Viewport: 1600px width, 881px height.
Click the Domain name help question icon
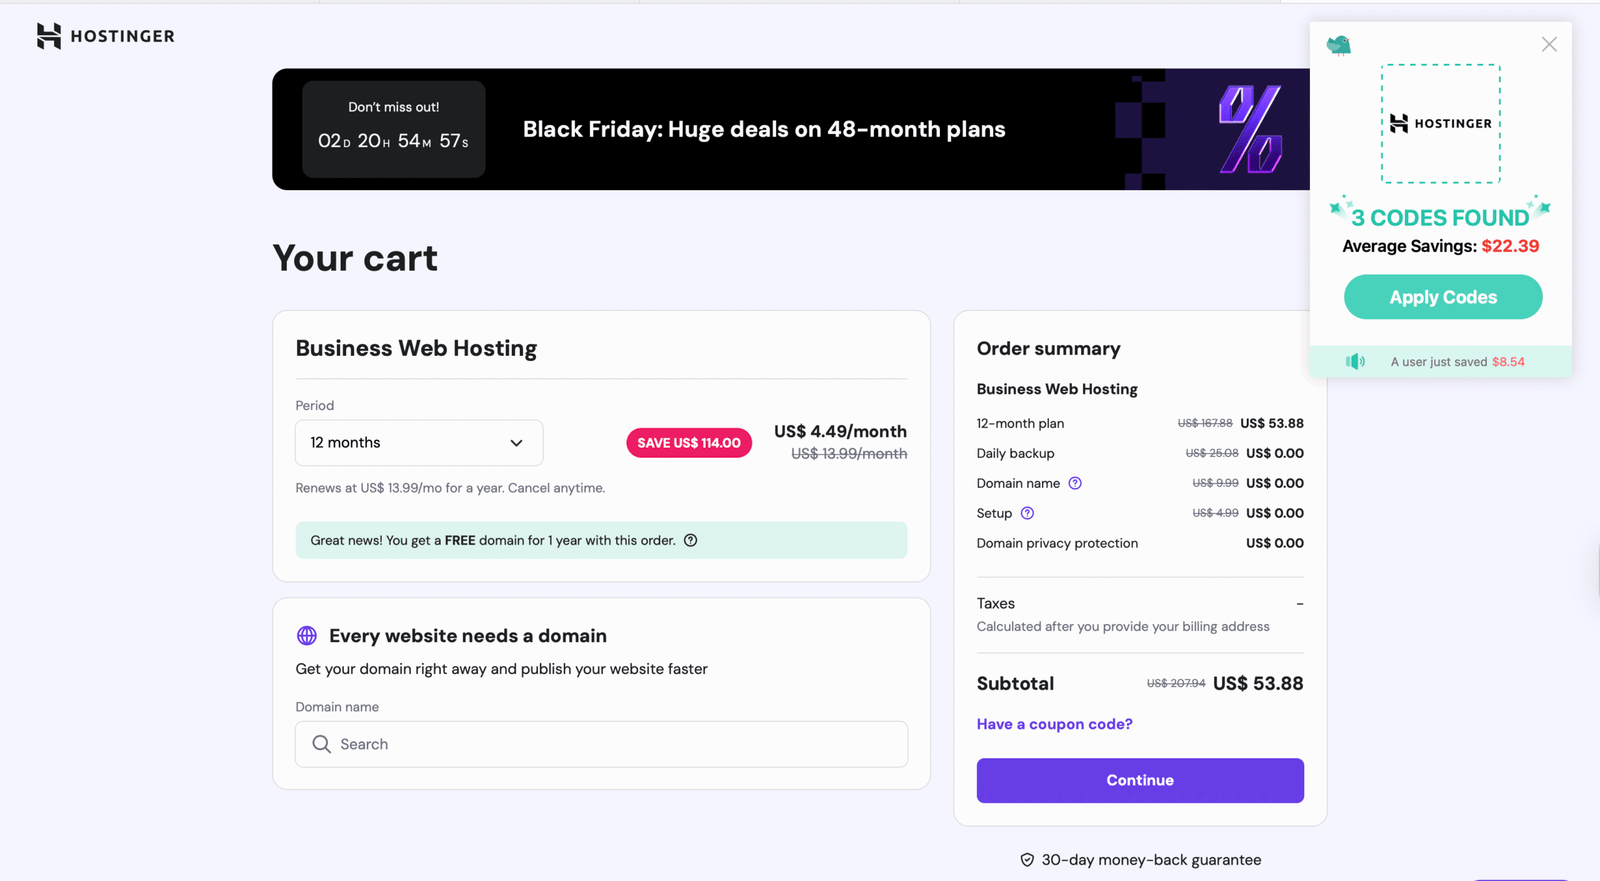[1075, 483]
